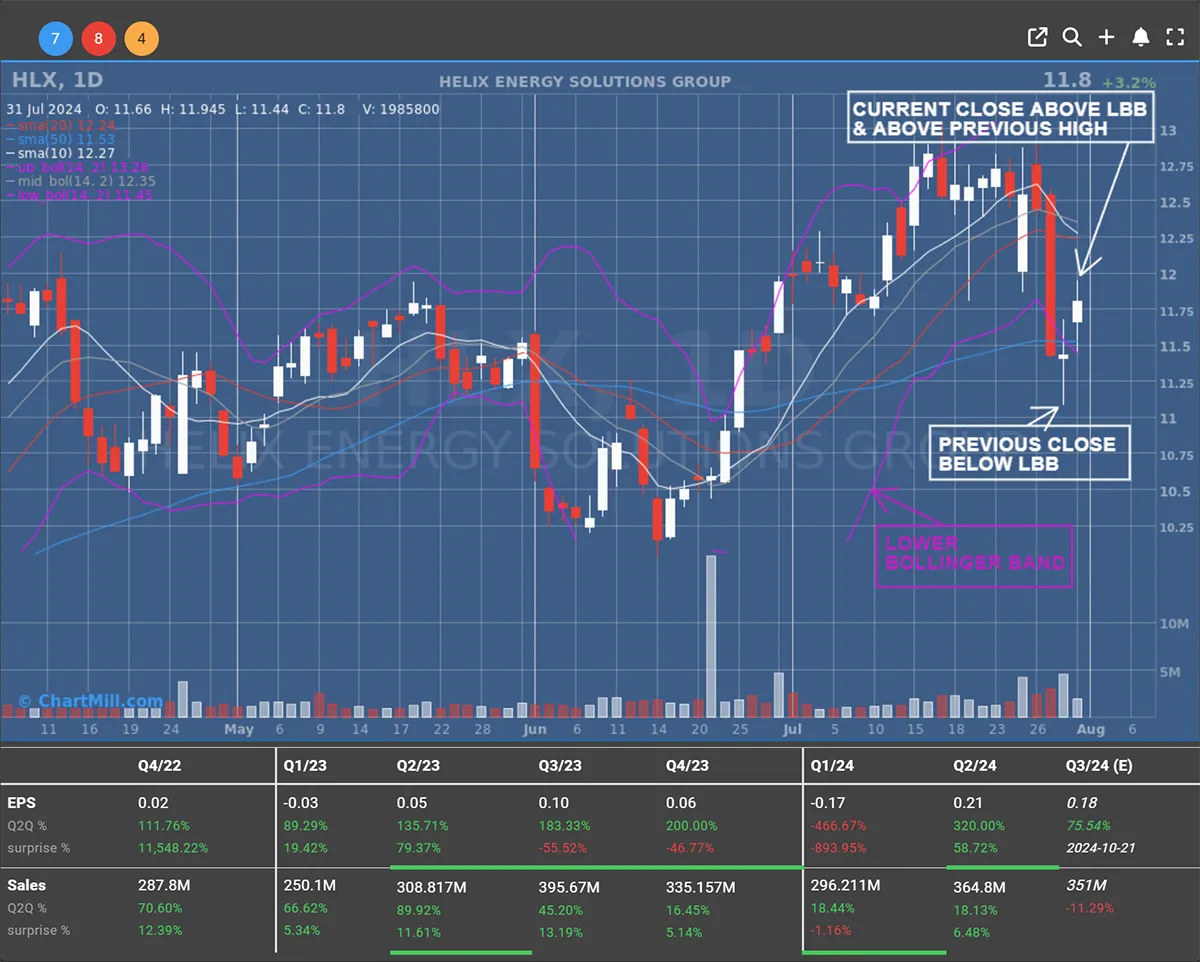Screen dimensions: 1200x962
Task: Click the Jul label on date axis
Action: pyautogui.click(x=793, y=729)
